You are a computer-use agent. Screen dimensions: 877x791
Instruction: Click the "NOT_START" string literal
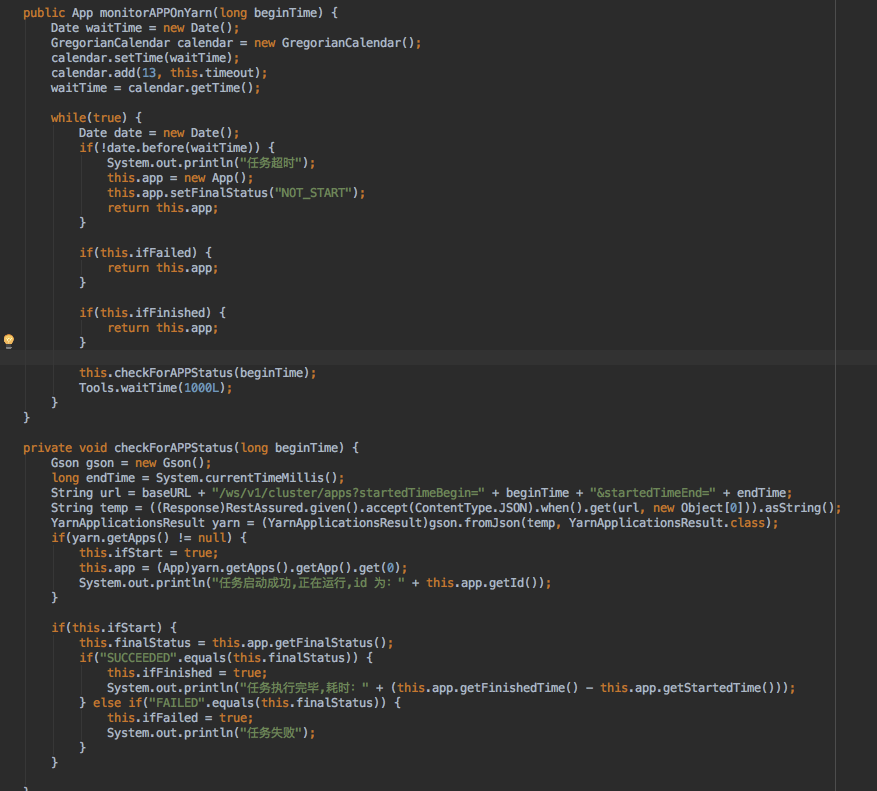click(x=316, y=192)
